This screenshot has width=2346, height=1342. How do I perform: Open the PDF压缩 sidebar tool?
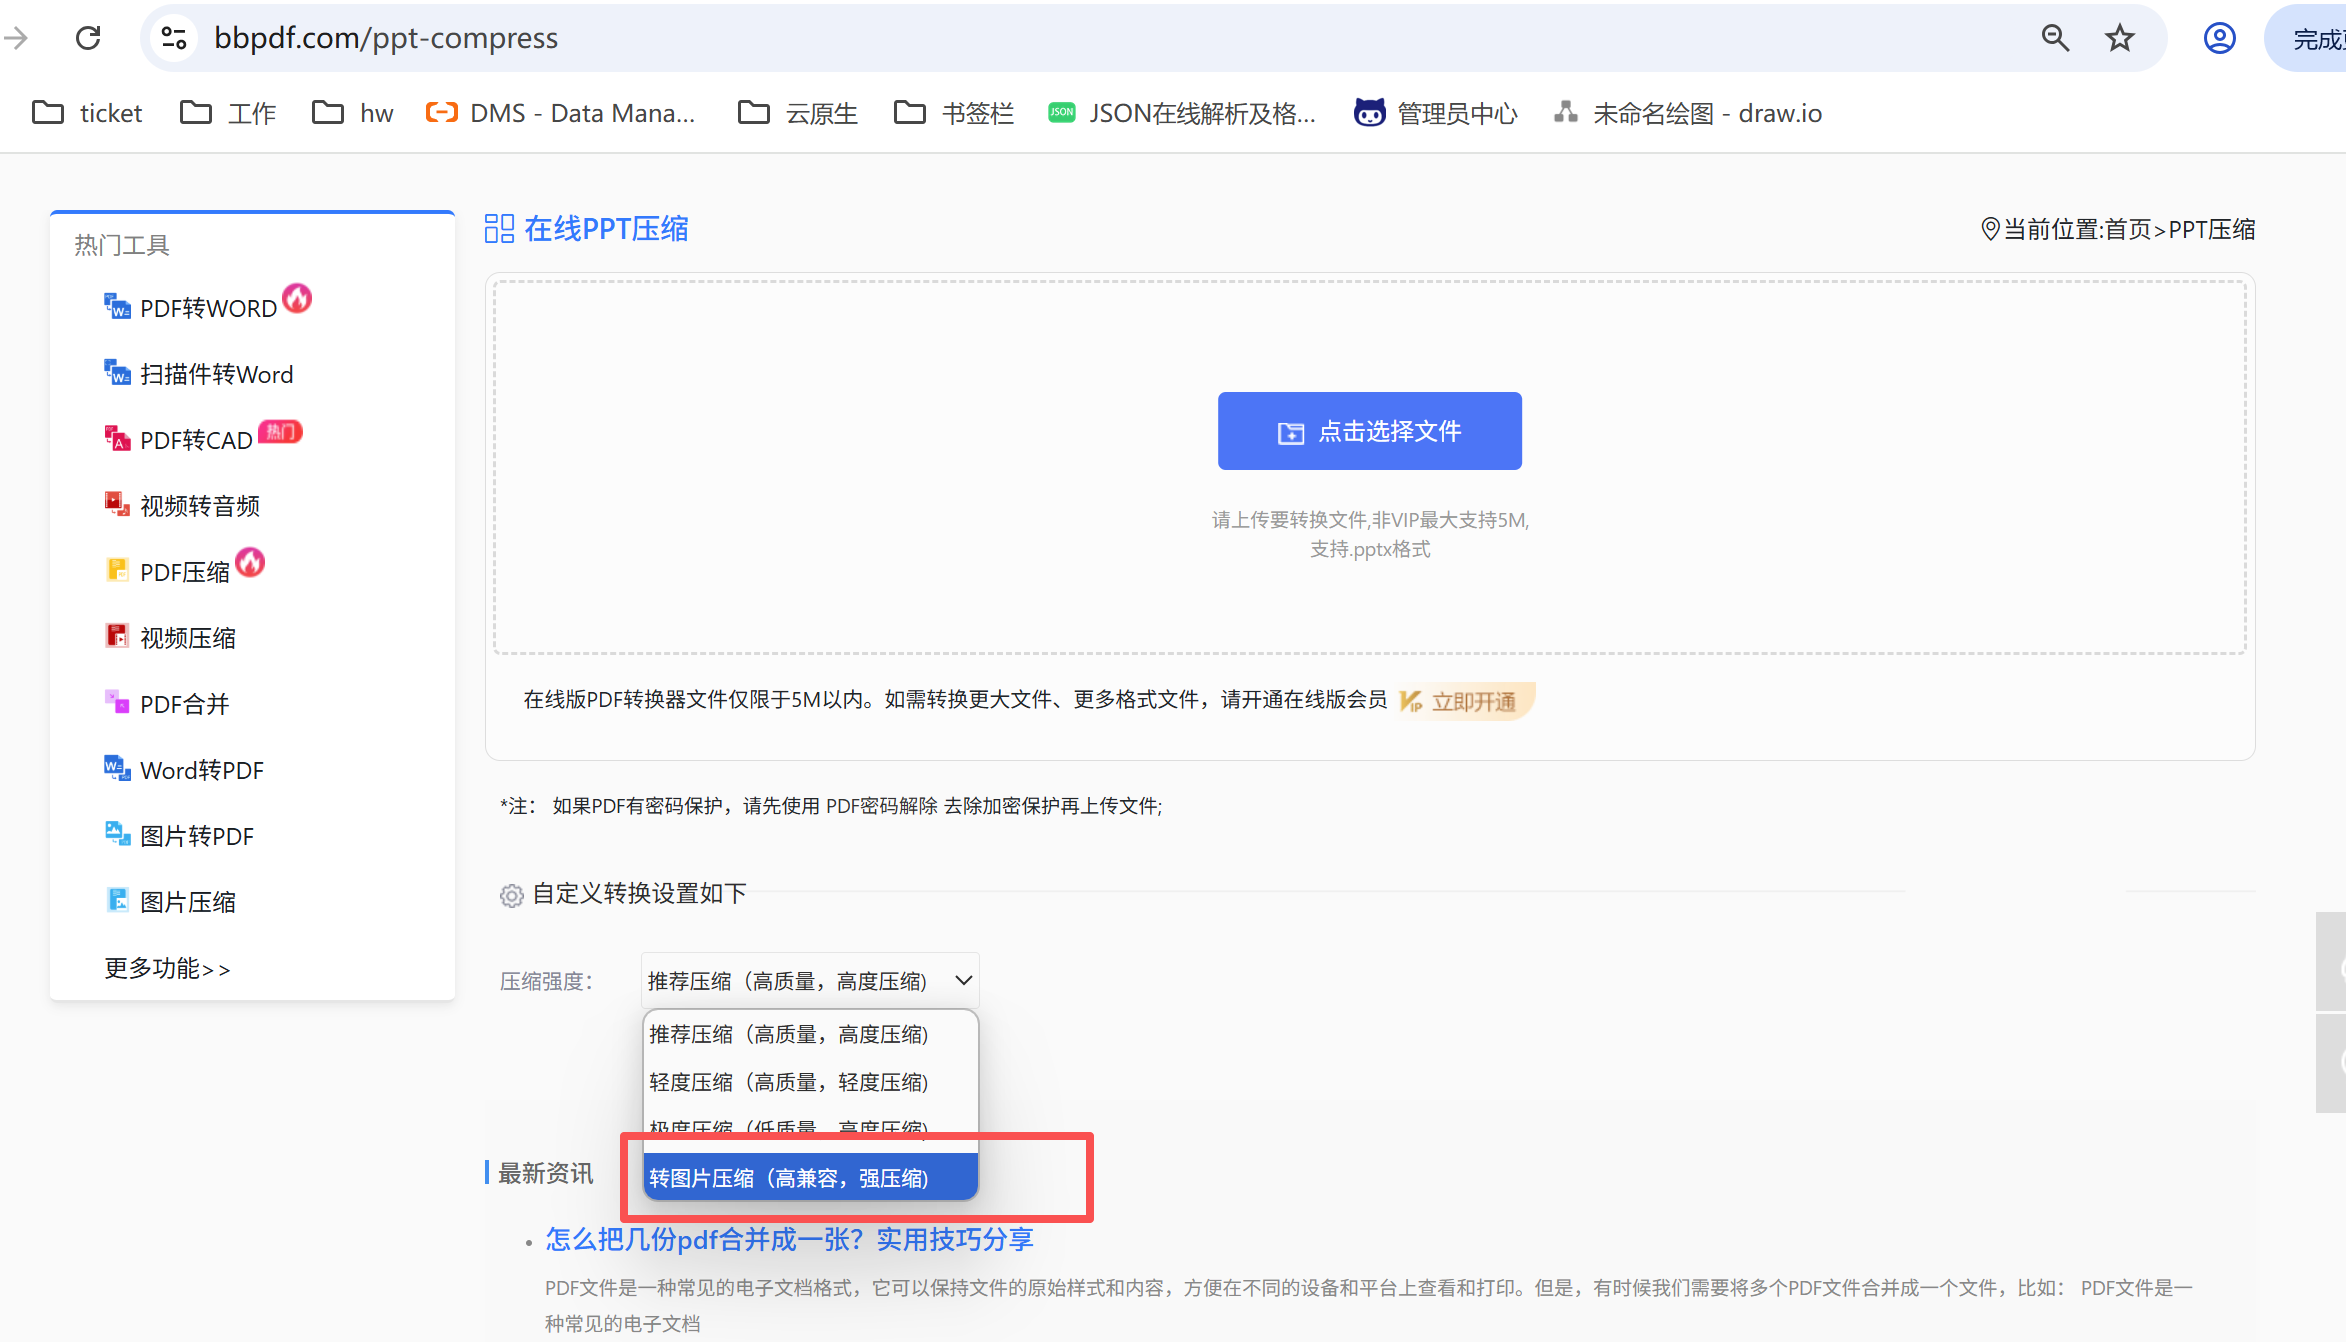185,572
